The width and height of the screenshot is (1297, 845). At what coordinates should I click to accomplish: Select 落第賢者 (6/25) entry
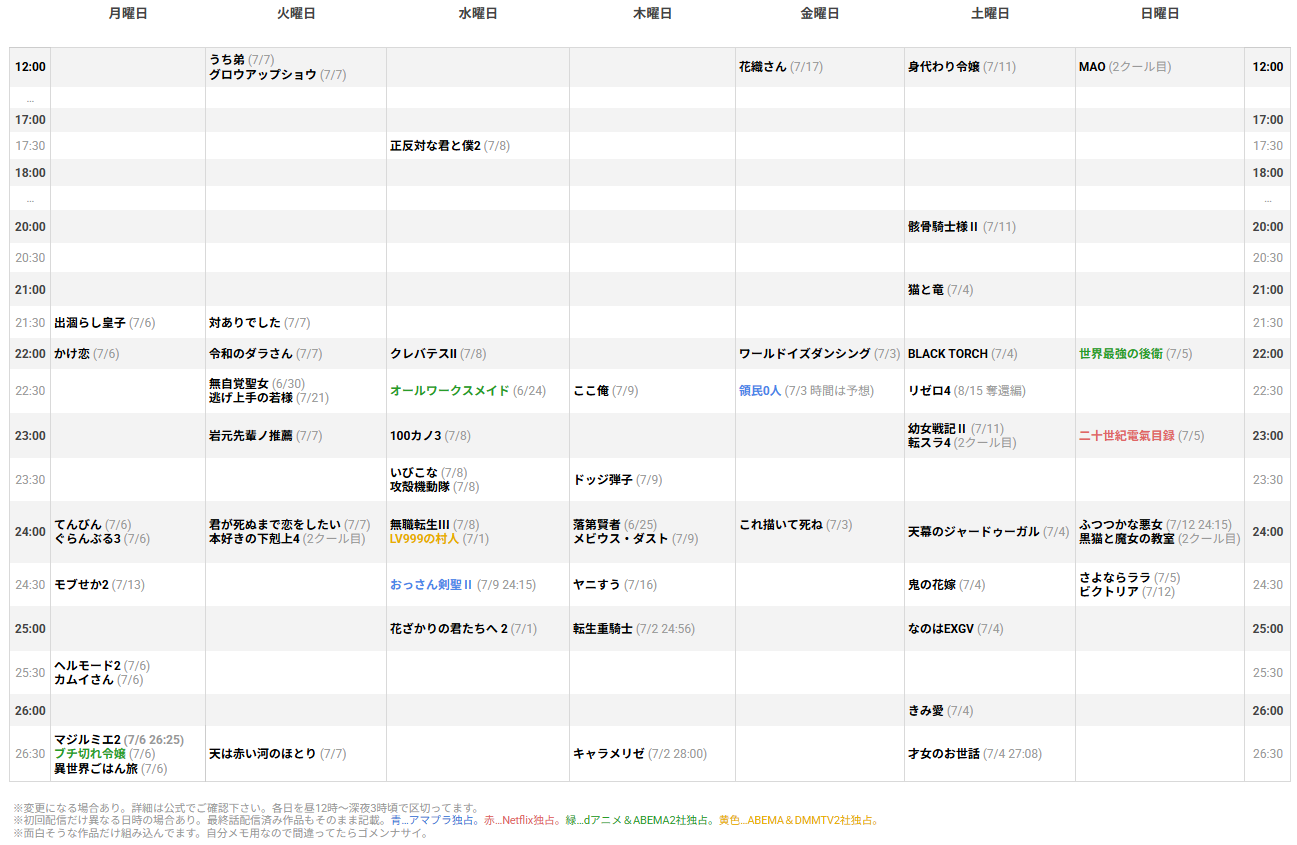(616, 525)
